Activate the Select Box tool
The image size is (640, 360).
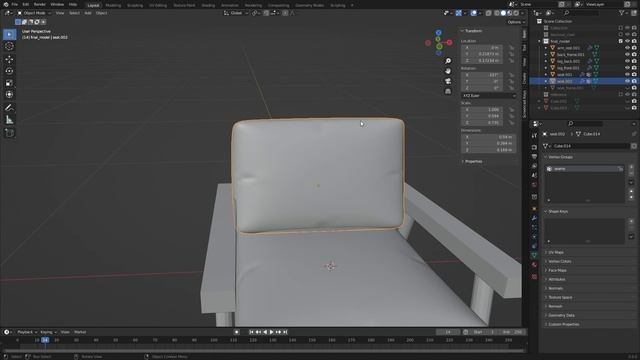coord(9,34)
